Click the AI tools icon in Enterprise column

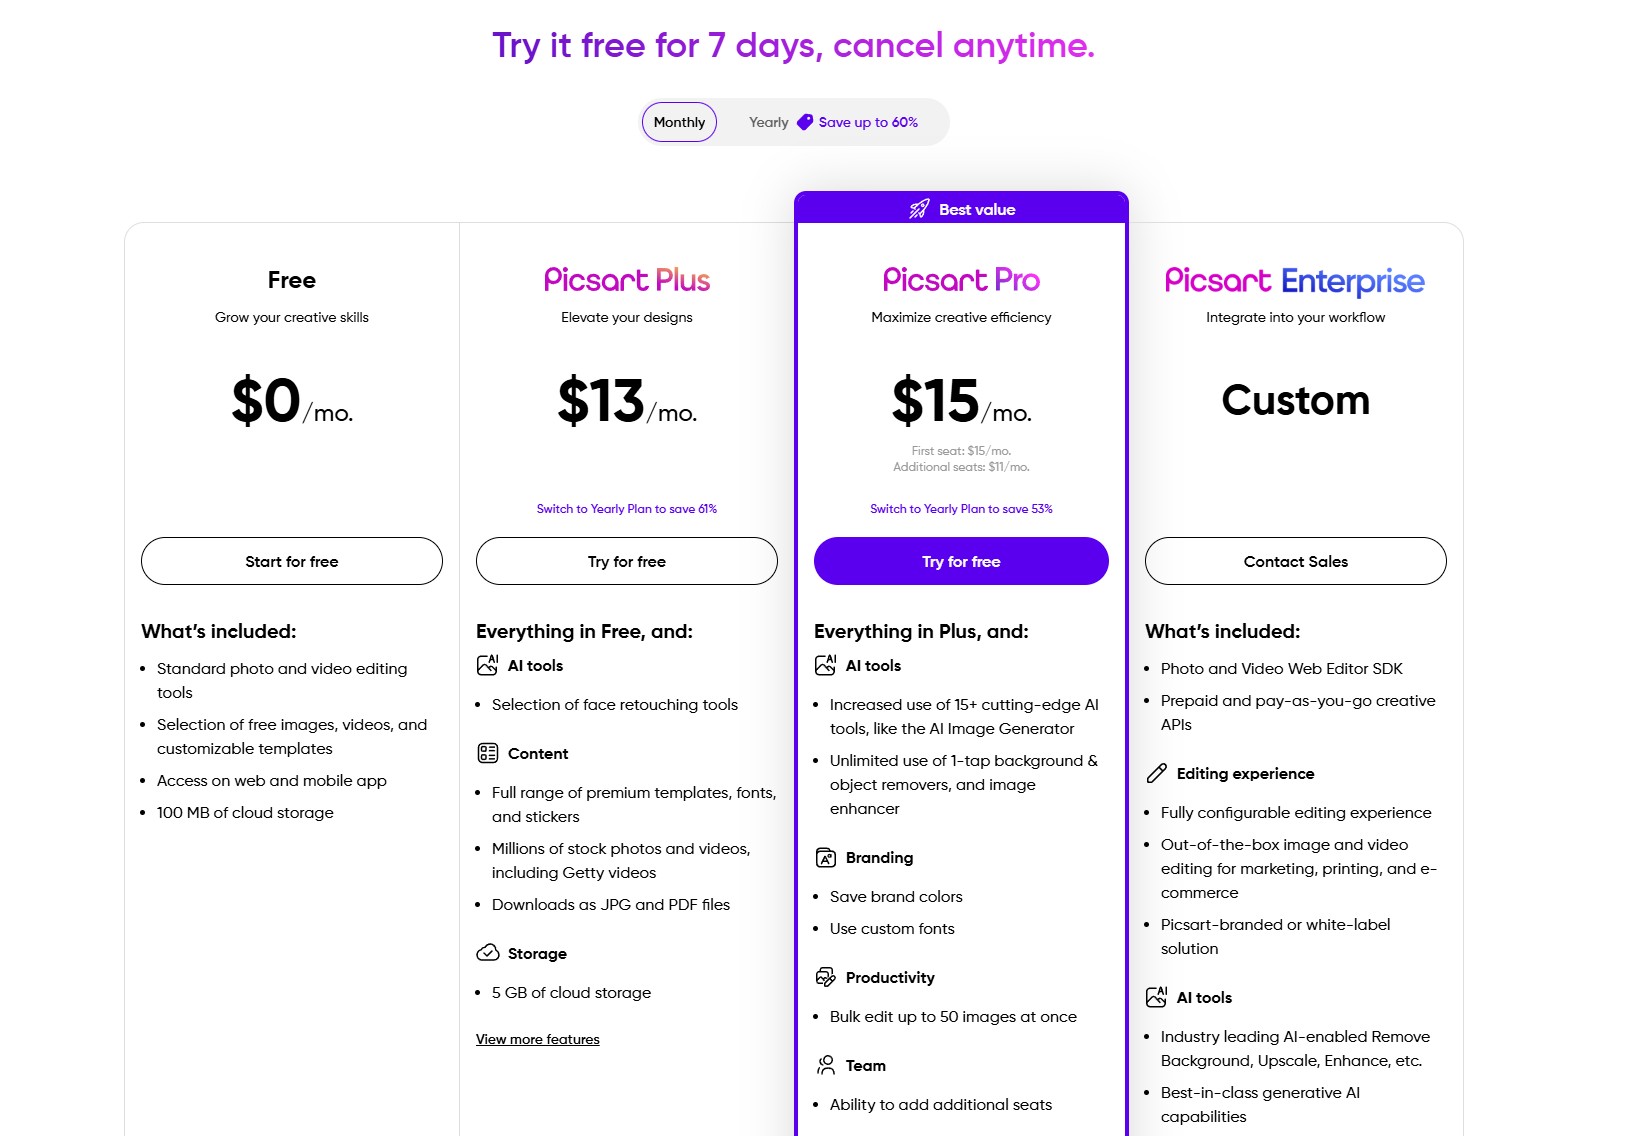[1156, 997]
